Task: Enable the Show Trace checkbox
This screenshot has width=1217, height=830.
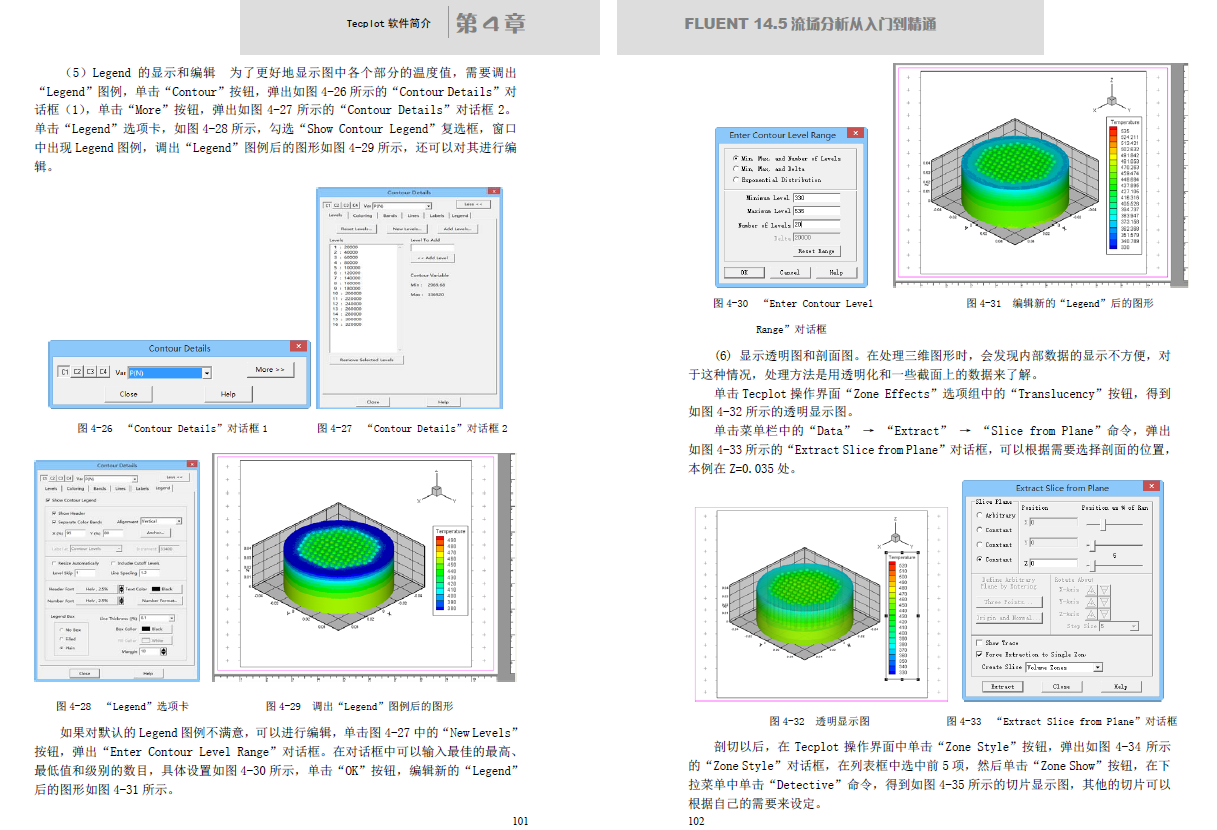Action: coord(979,642)
